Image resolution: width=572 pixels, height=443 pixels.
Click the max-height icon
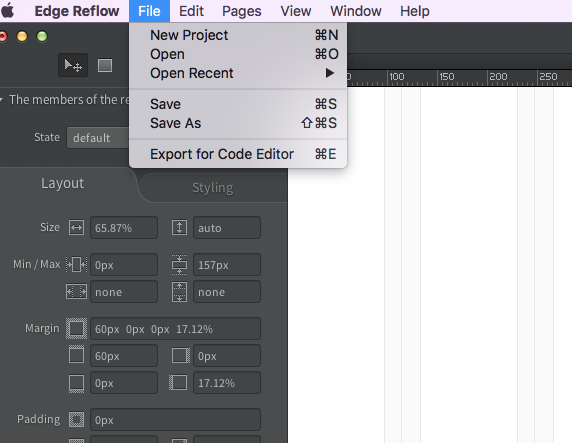[x=179, y=292]
